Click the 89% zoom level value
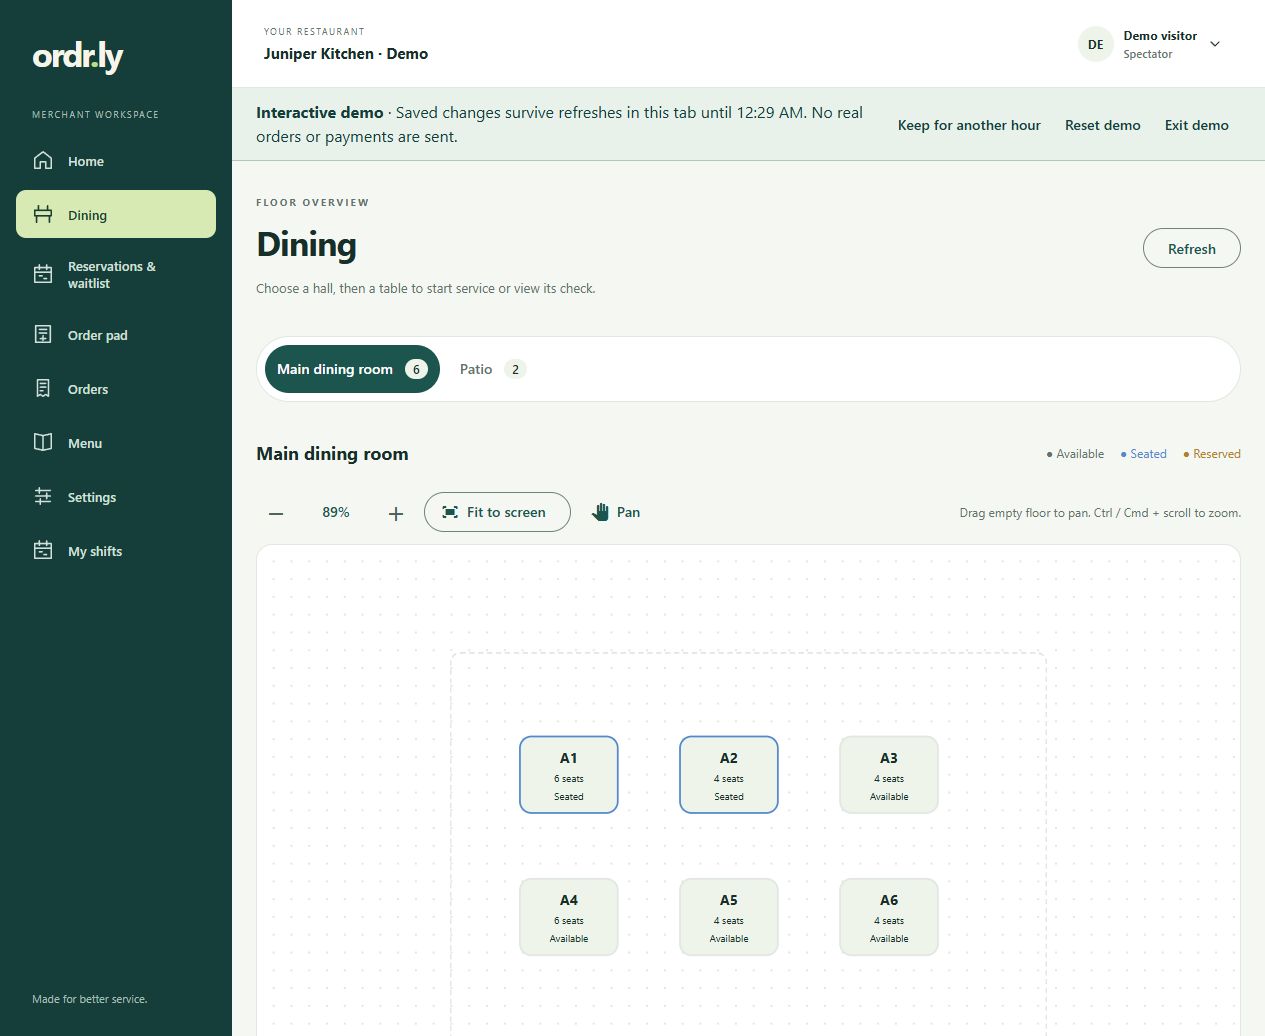Image resolution: width=1265 pixels, height=1036 pixels. point(336,512)
